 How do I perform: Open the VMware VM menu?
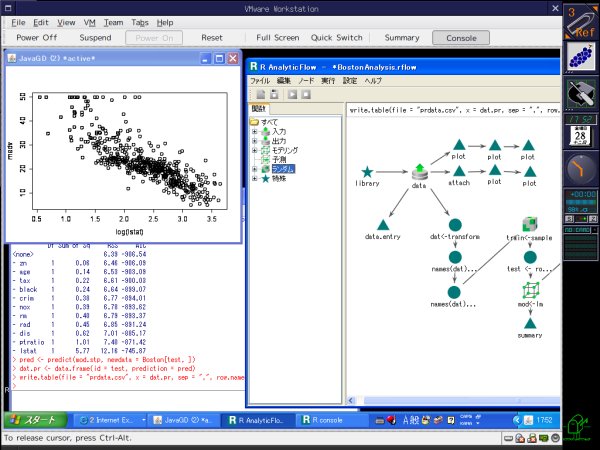90,23
